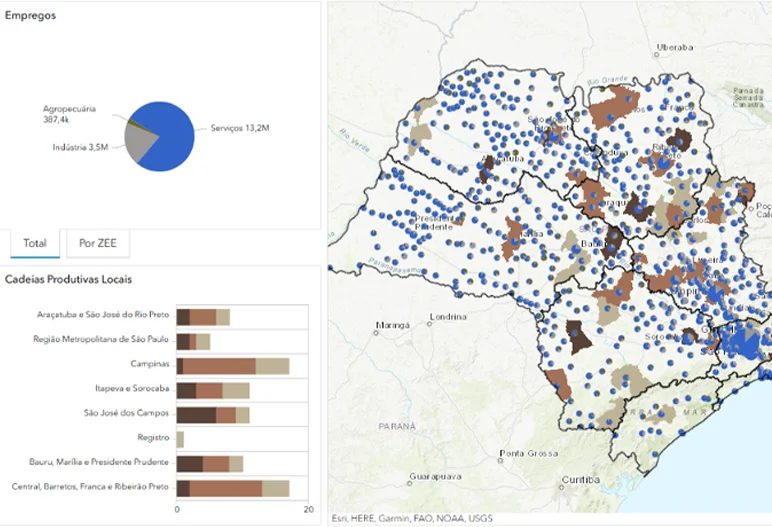Open the Por ZEE tab
The height and width of the screenshot is (527, 772).
(x=98, y=243)
